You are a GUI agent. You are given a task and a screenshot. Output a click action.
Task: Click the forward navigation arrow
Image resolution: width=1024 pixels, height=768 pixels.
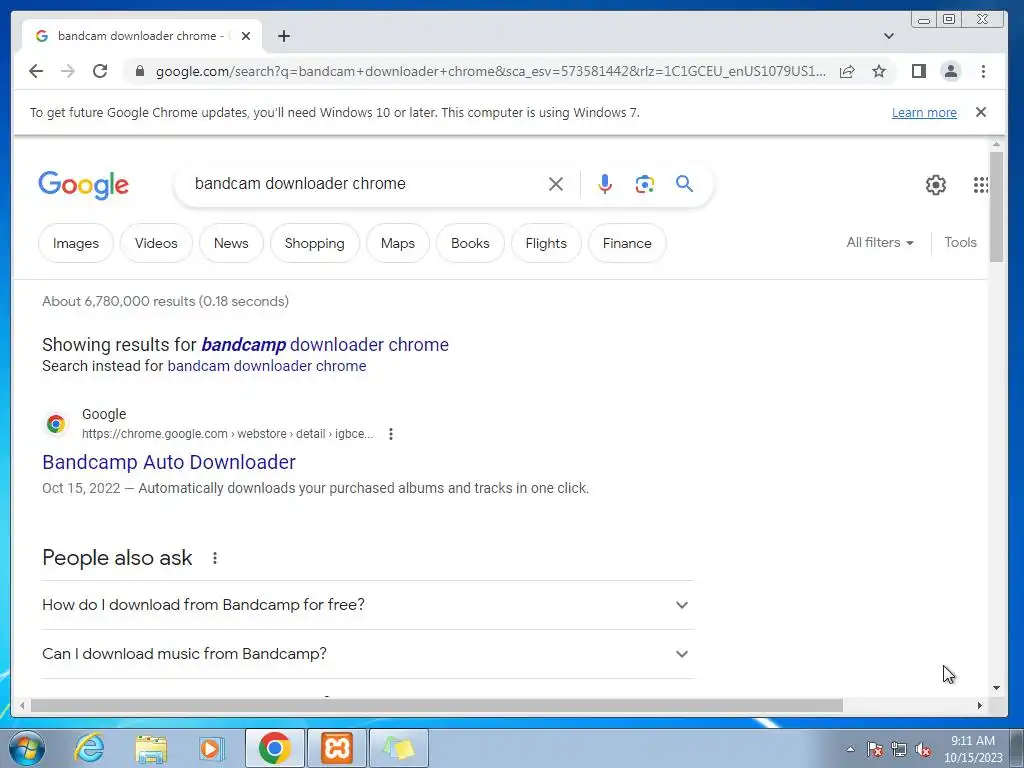click(x=68, y=71)
